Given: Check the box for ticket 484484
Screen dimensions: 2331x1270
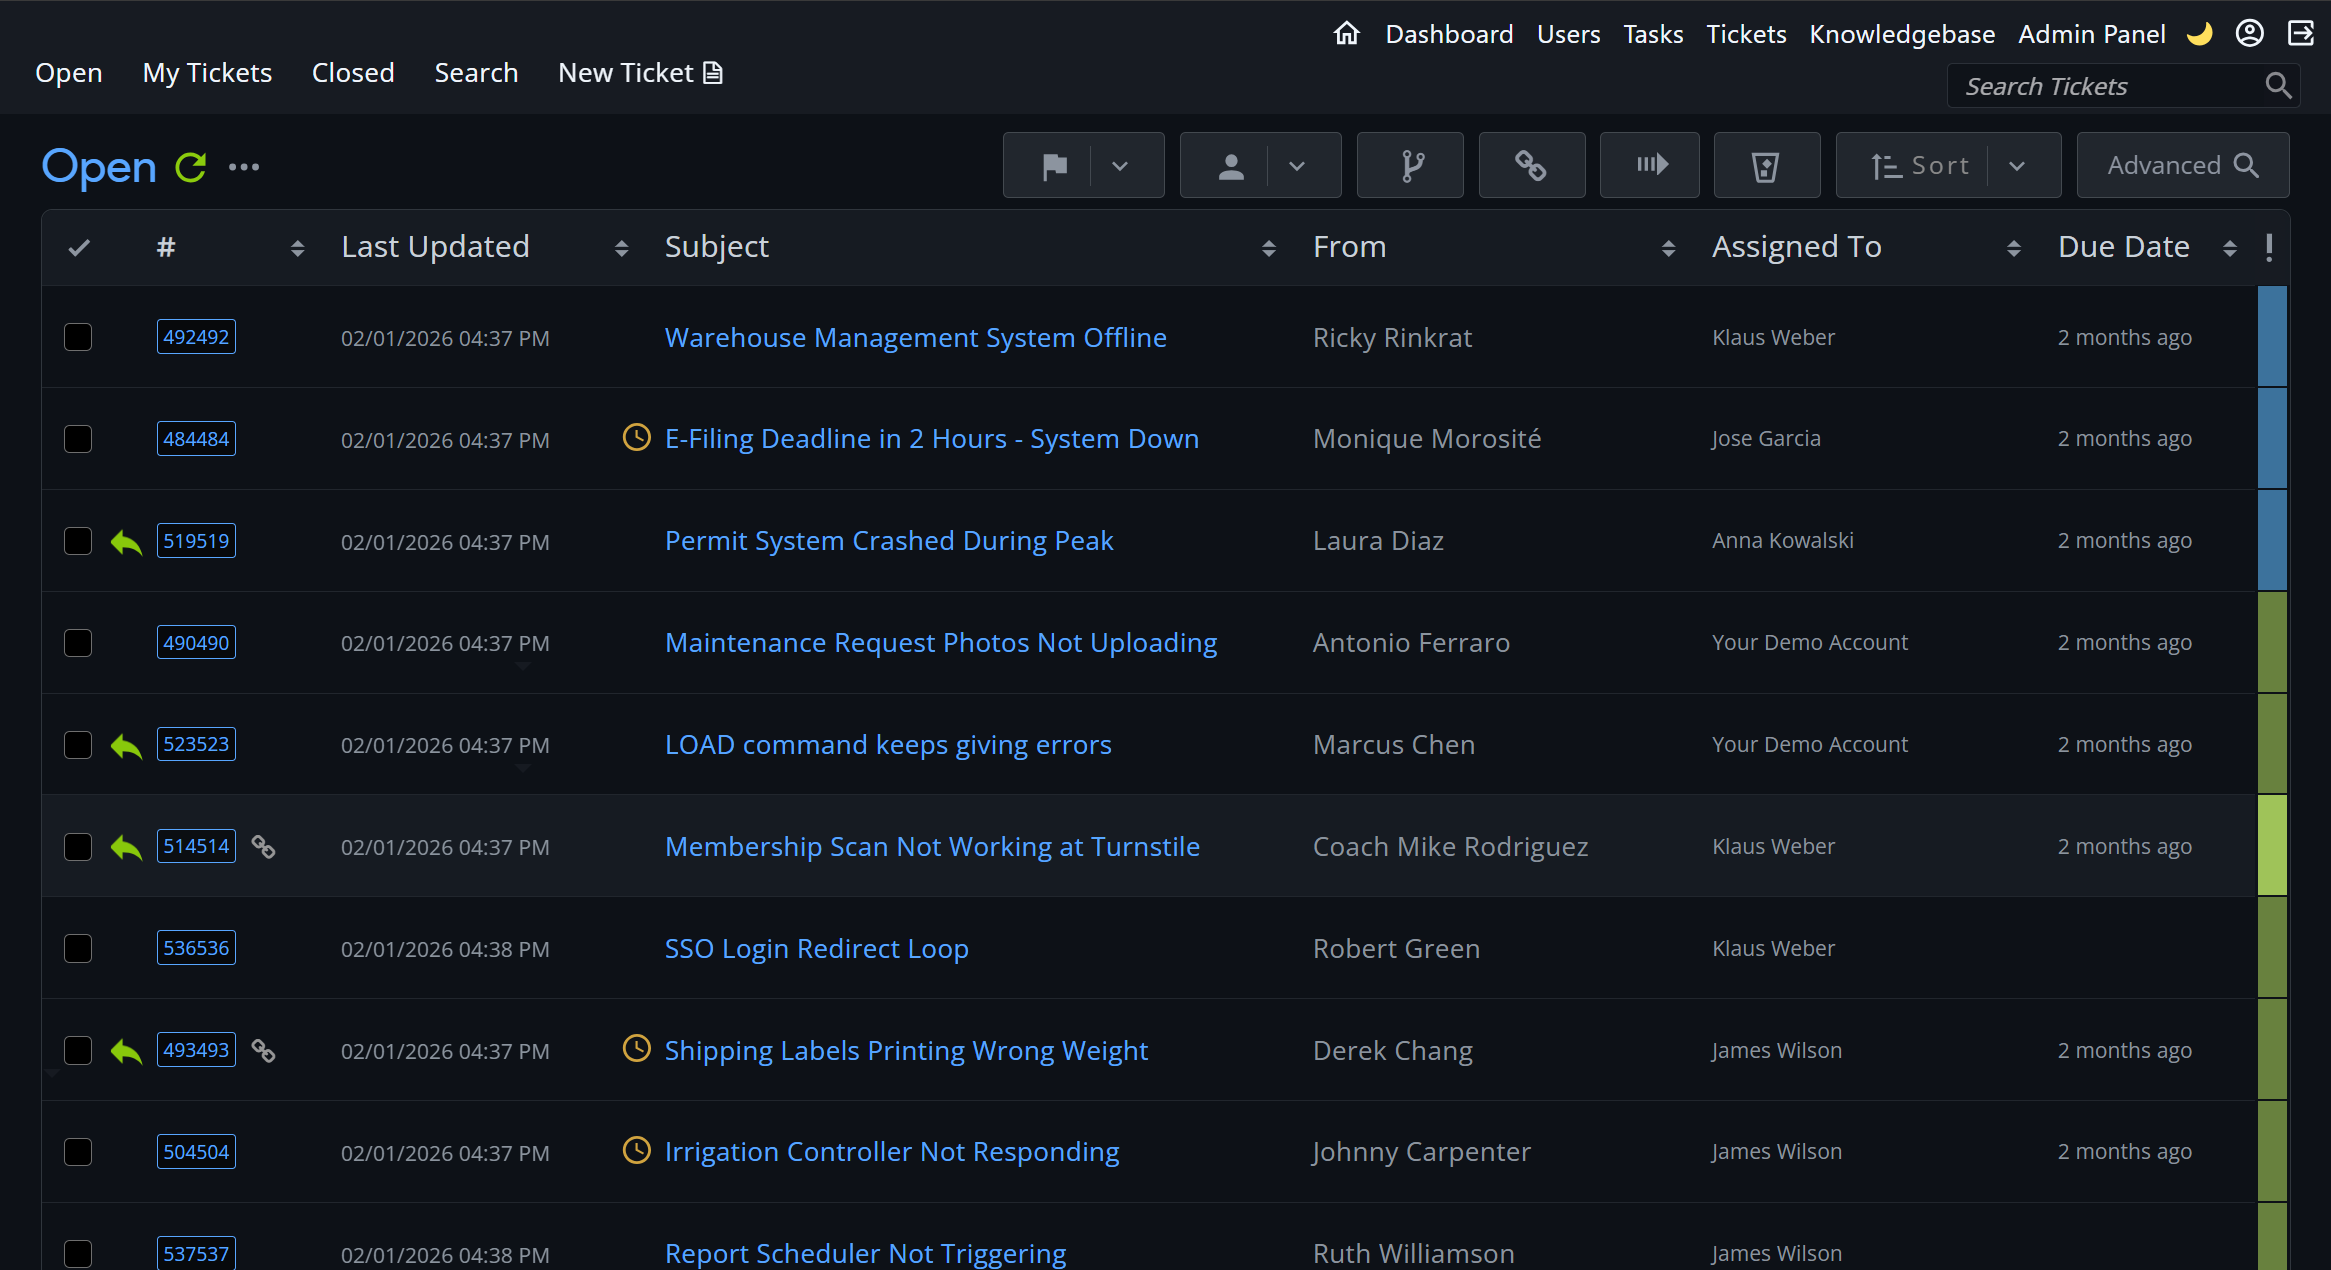Looking at the screenshot, I should coord(78,439).
